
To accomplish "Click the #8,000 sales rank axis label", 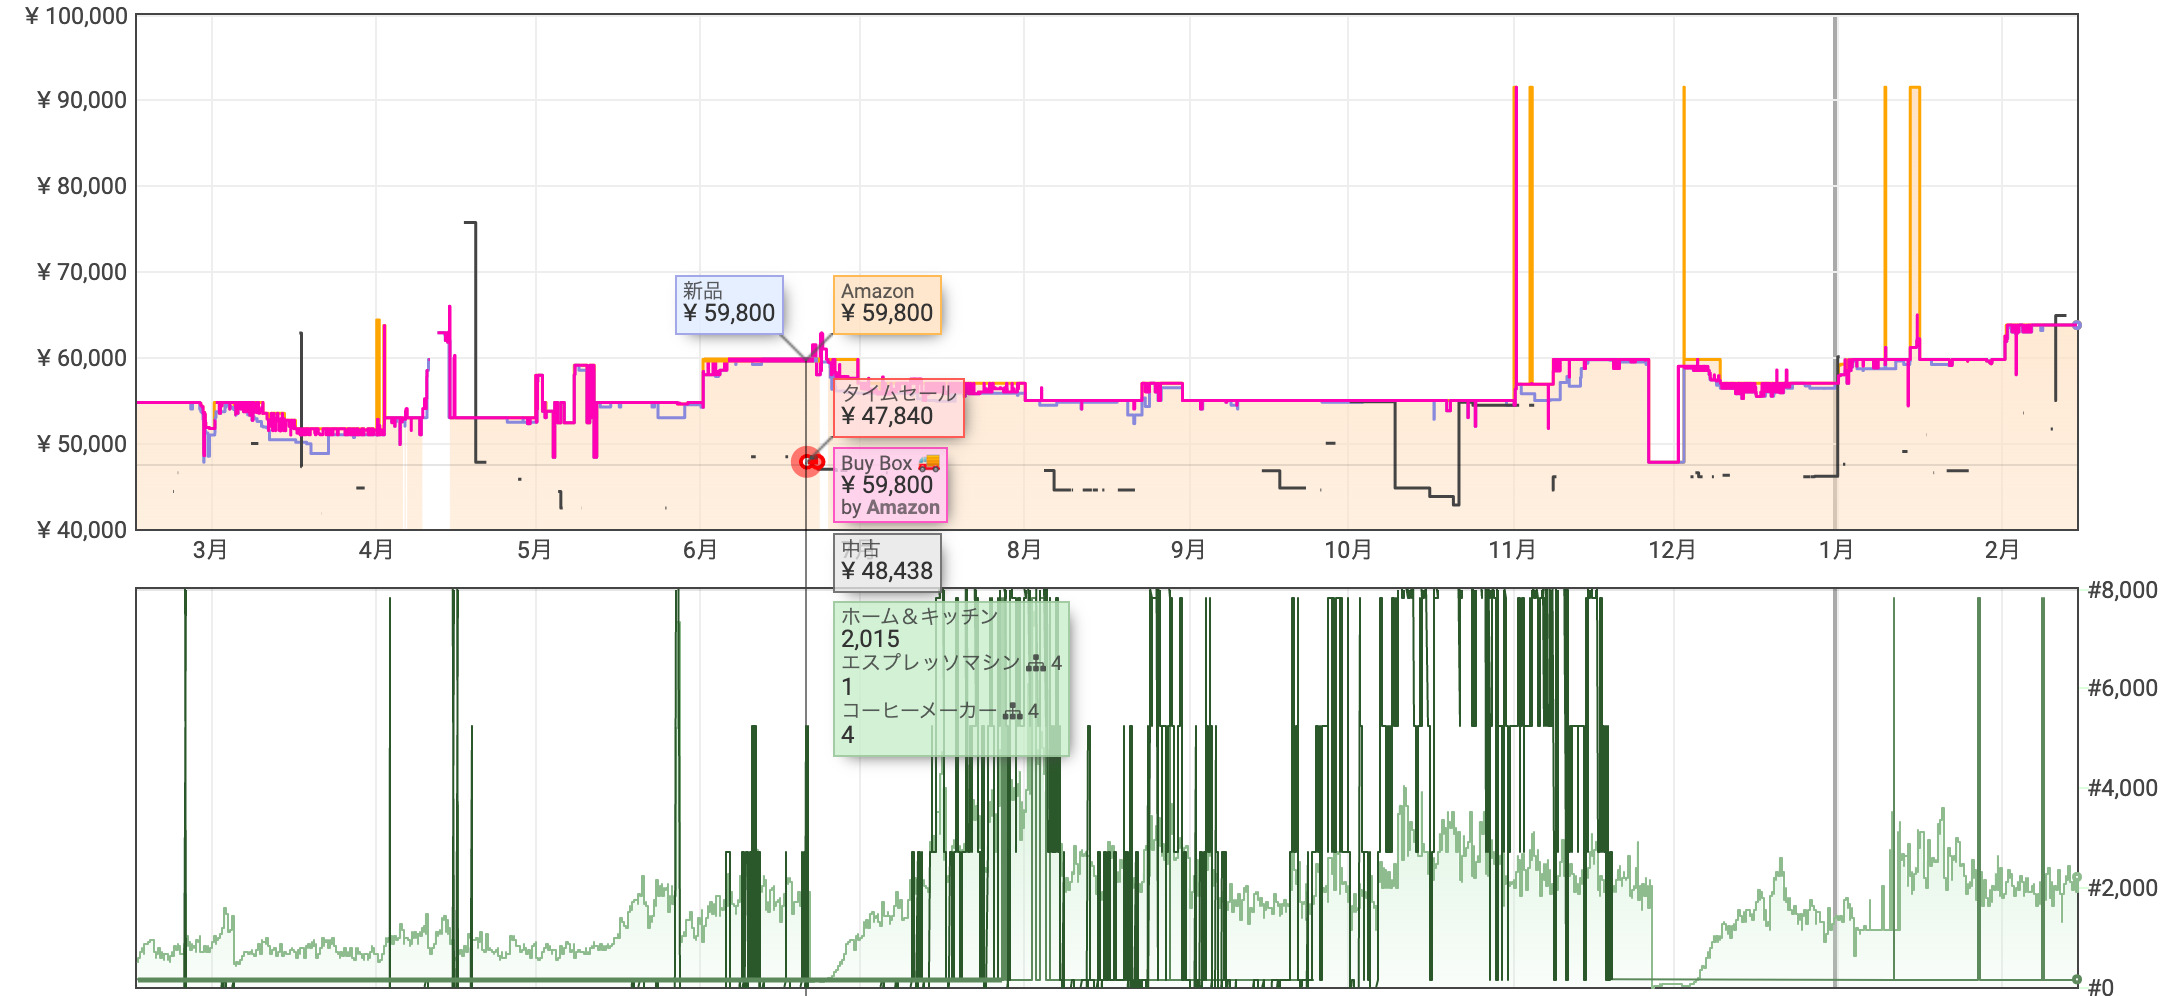I will pos(2122,590).
